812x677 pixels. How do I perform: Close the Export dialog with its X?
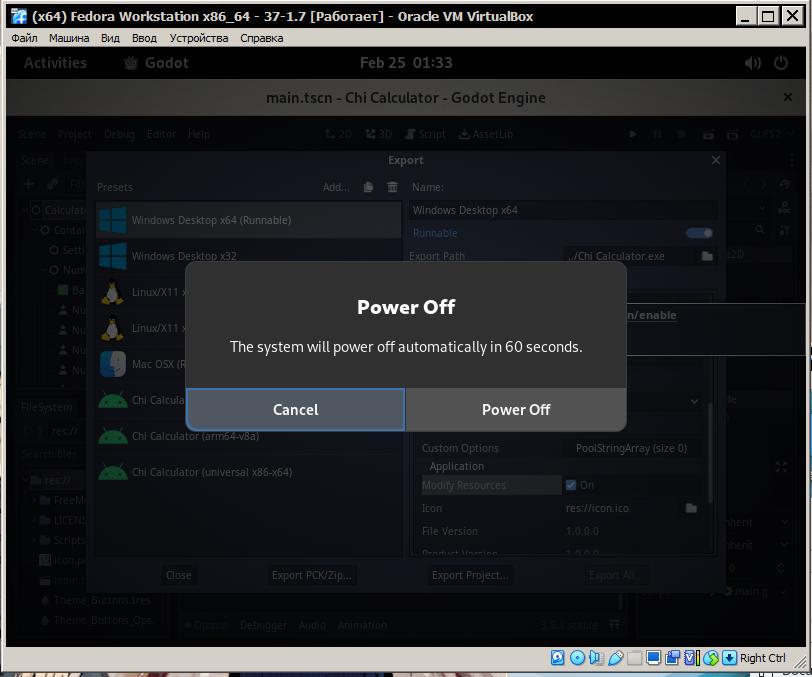coord(716,160)
